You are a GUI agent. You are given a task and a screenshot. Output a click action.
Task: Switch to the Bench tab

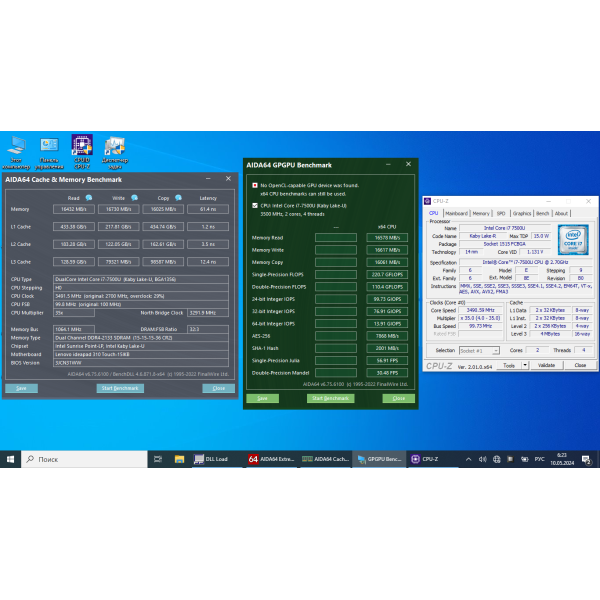coord(542,214)
